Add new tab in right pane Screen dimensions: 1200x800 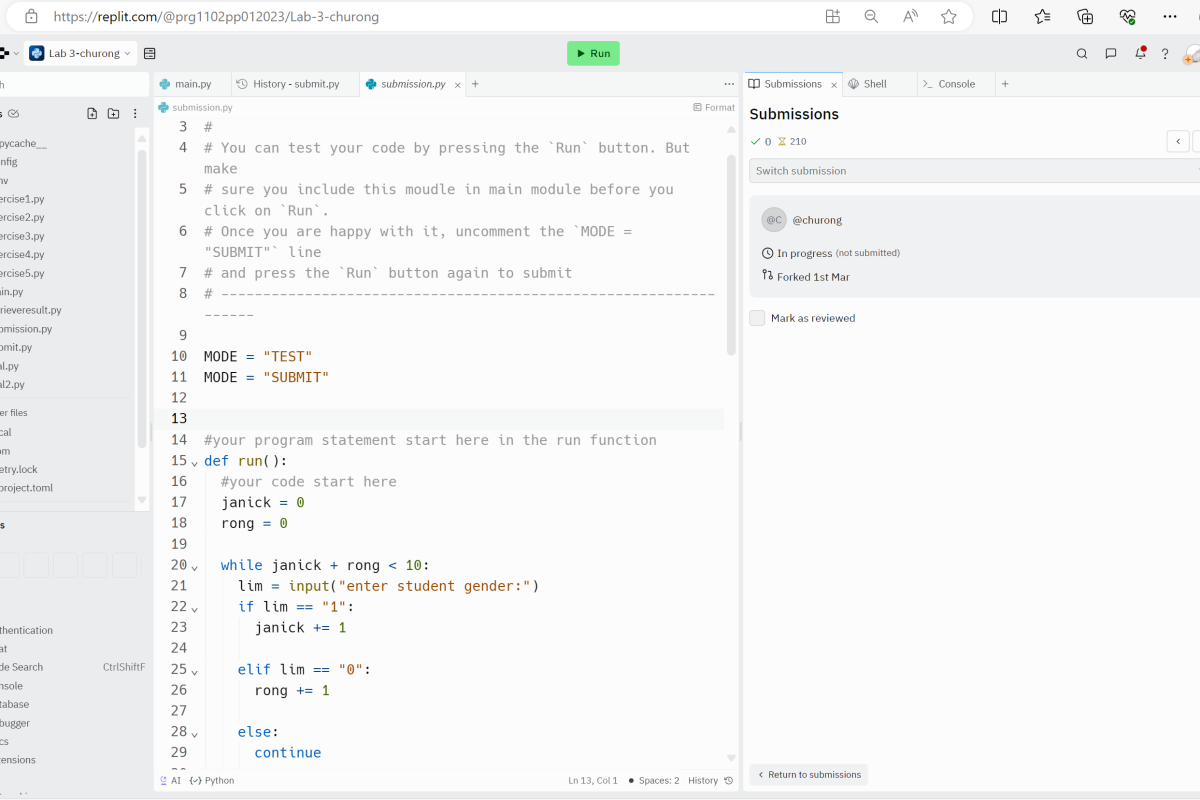(x=1005, y=84)
